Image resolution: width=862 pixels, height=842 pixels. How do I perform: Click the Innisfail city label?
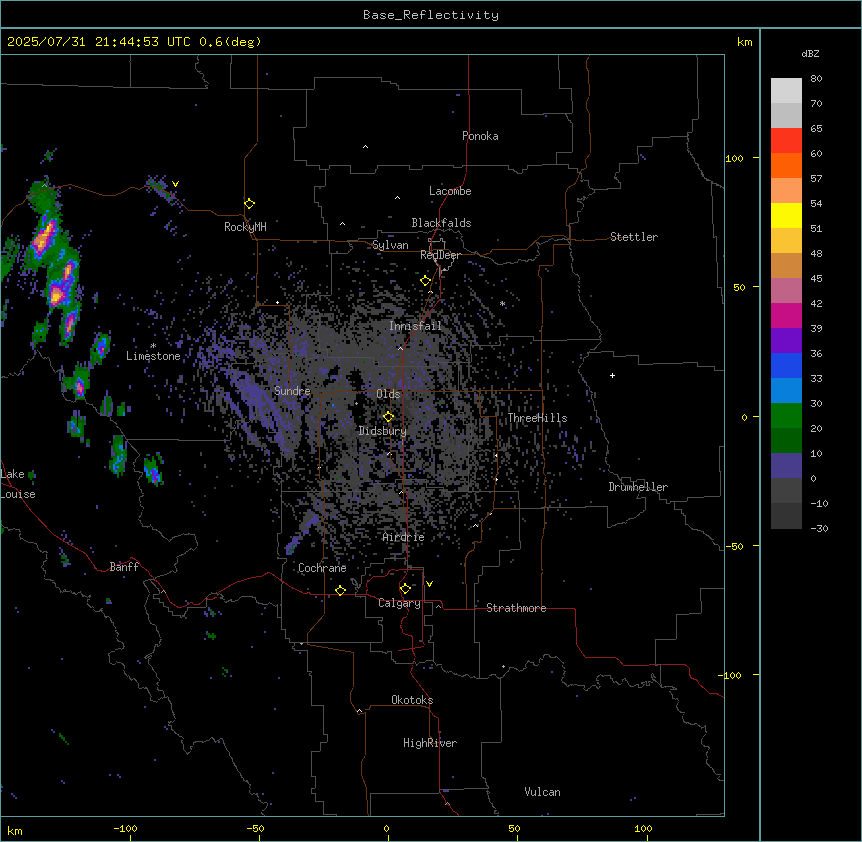click(x=416, y=326)
